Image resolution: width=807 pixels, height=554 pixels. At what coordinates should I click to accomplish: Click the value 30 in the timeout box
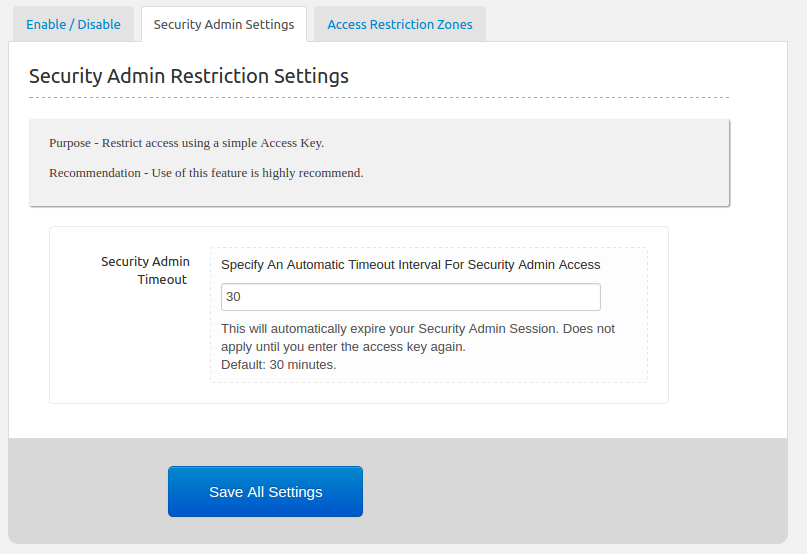point(233,297)
